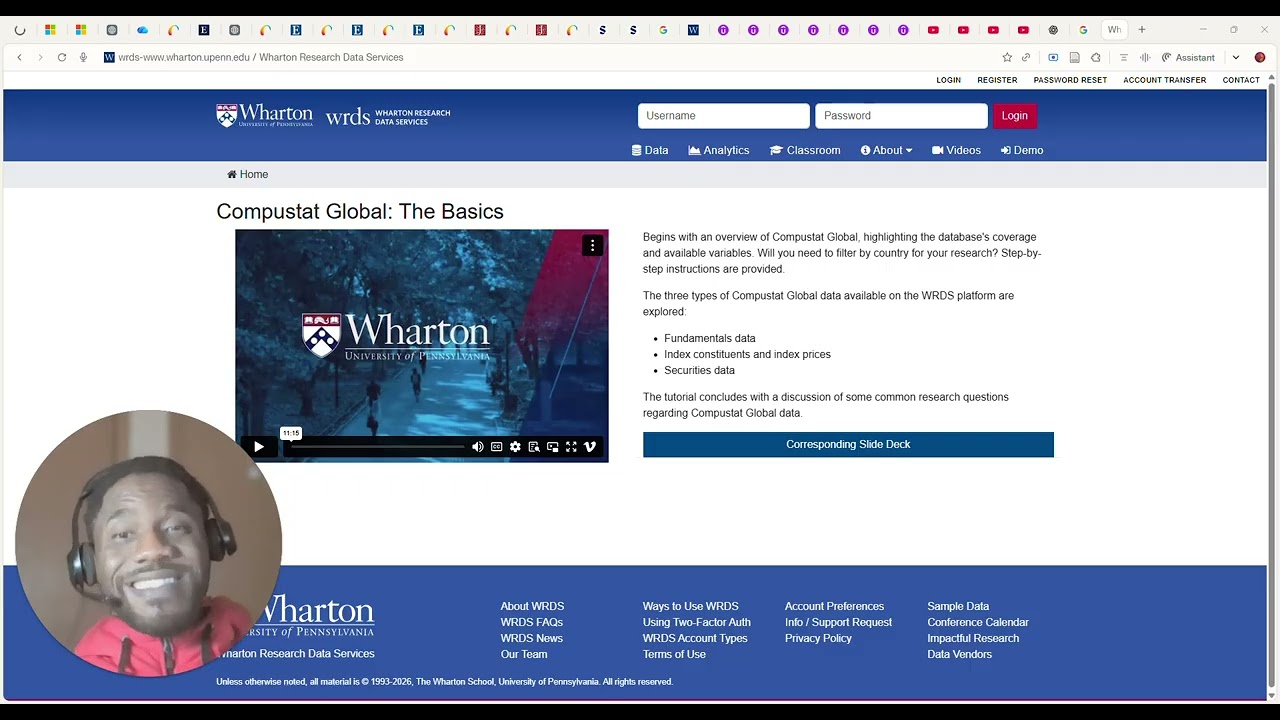Click the audio waveform toolbar icon
1280x720 pixels.
(x=1145, y=58)
